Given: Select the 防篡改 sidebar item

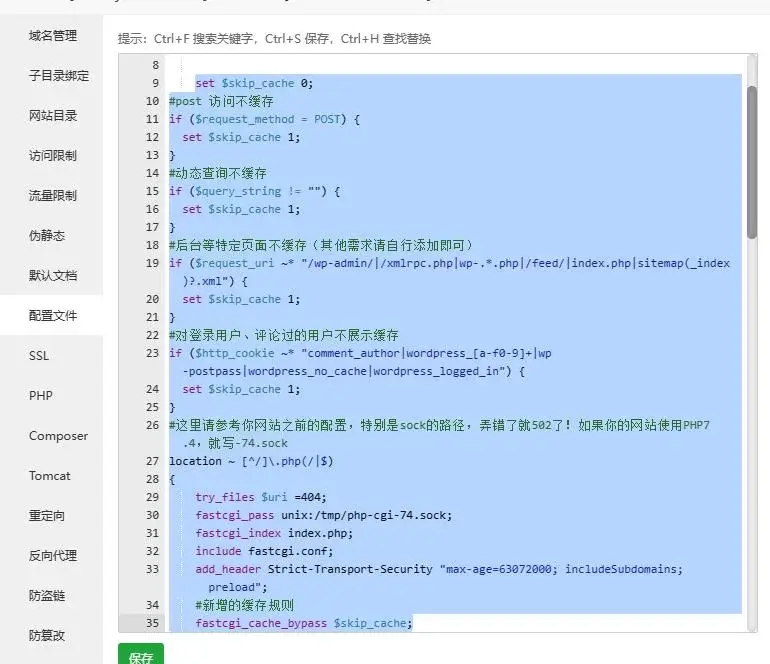Looking at the screenshot, I should coord(46,636).
